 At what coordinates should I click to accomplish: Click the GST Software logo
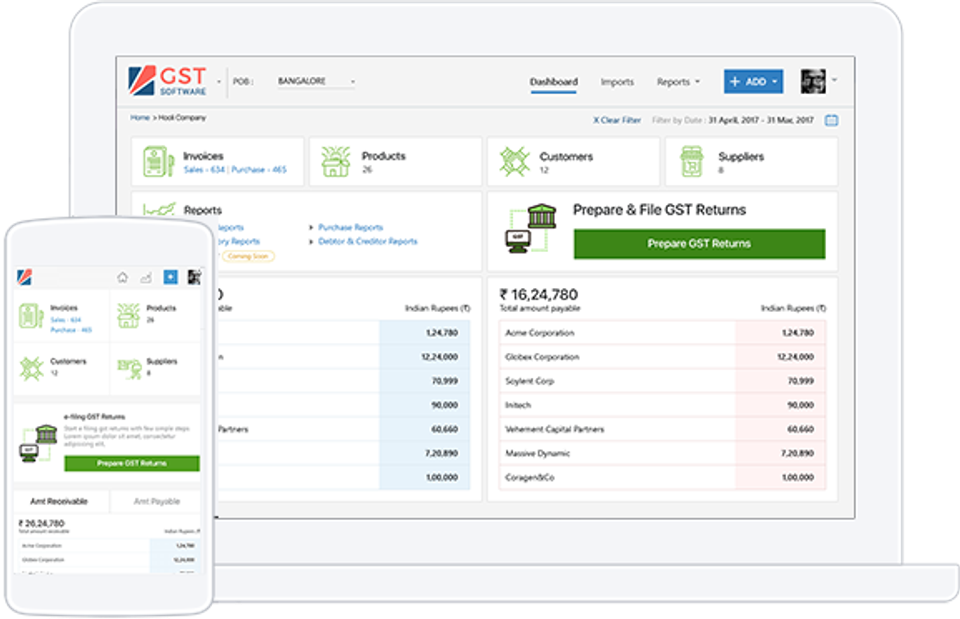point(168,82)
